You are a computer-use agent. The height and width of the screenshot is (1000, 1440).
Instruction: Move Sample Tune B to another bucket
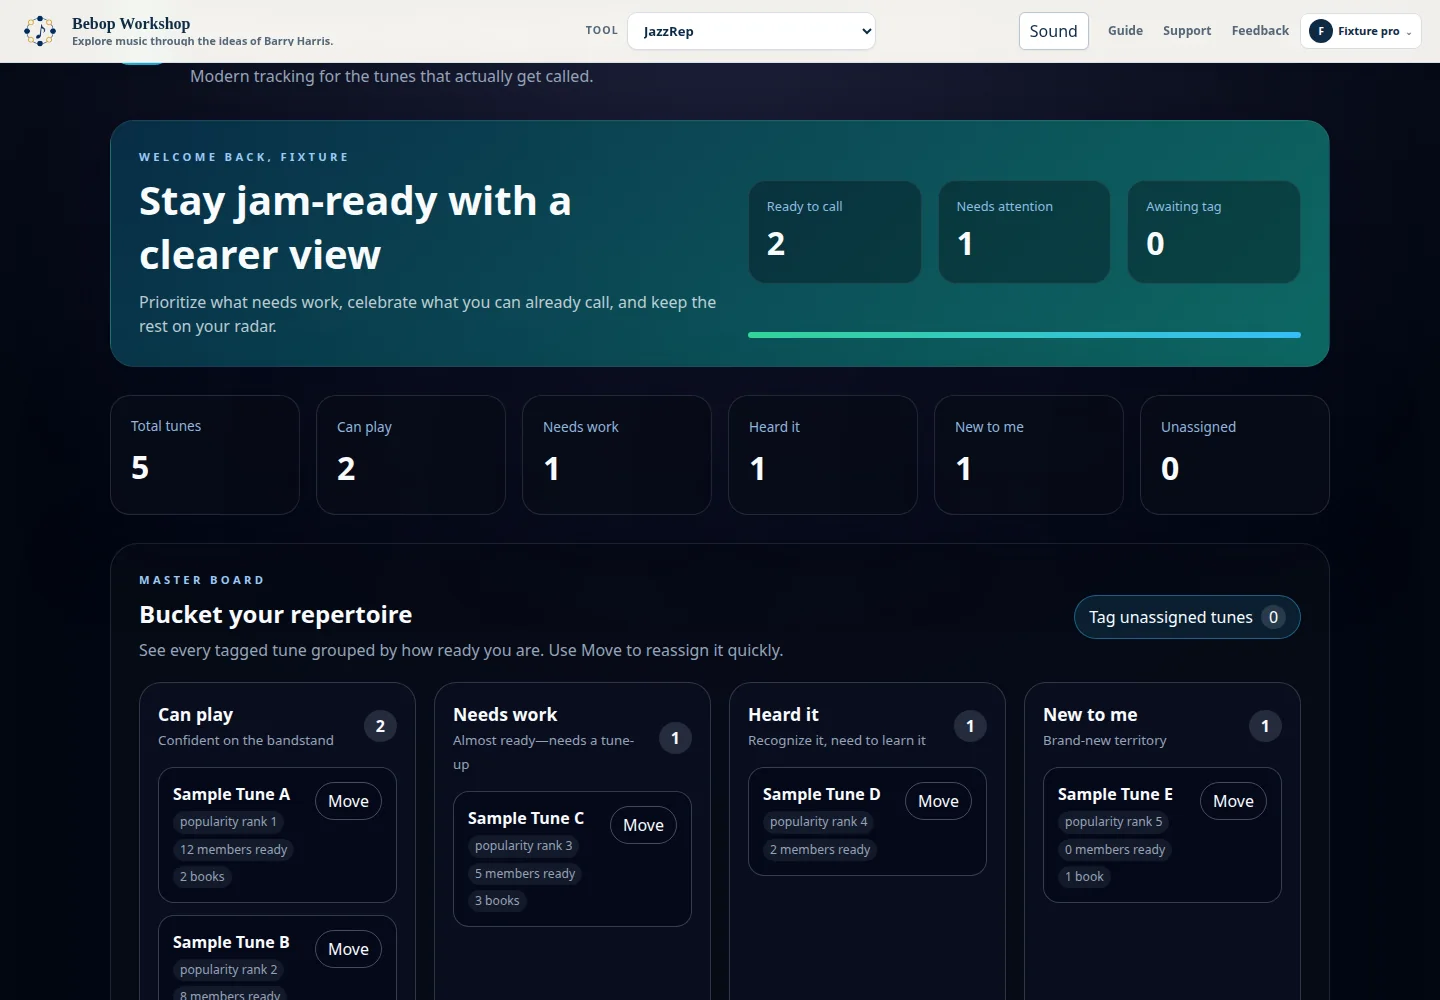[x=348, y=949]
